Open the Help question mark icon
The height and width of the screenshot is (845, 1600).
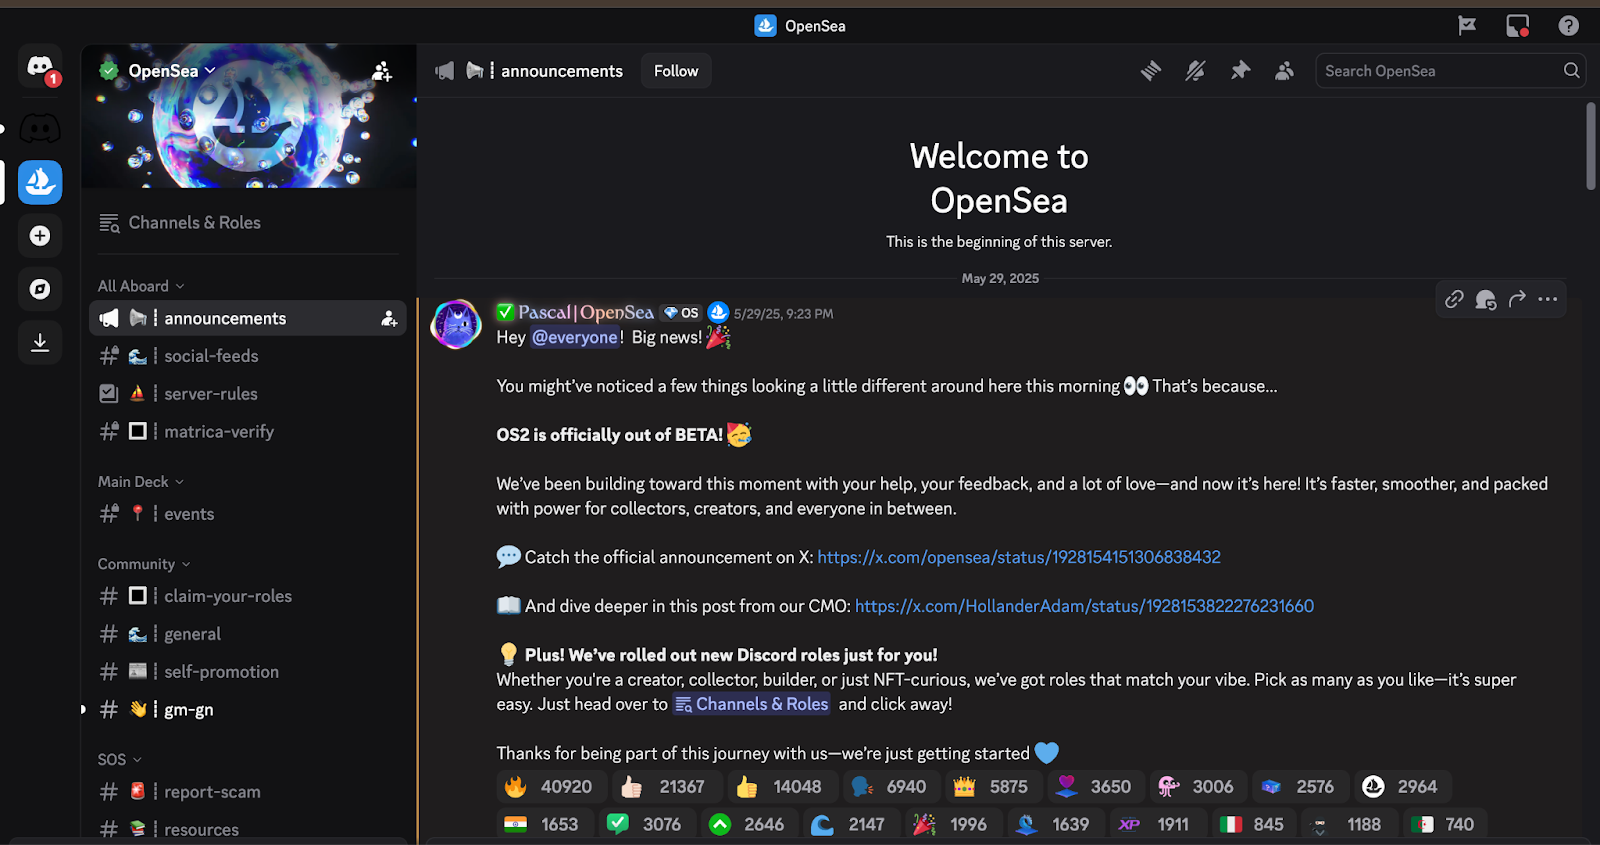coord(1568,26)
